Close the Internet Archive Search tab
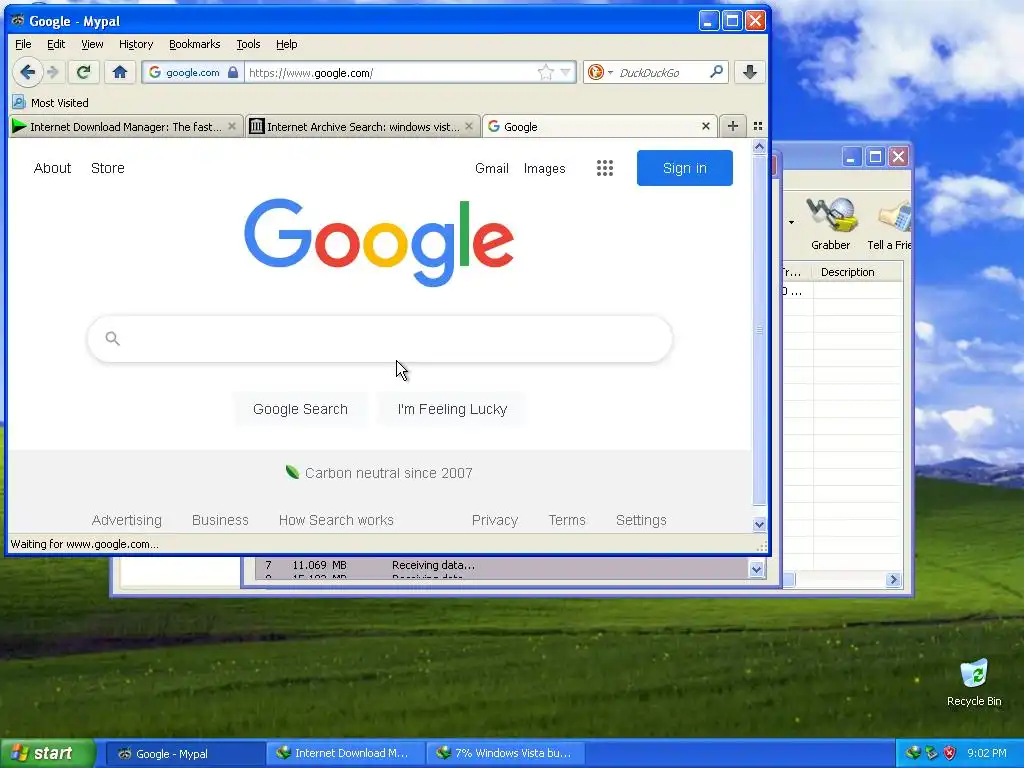Image resolution: width=1024 pixels, height=768 pixels. click(469, 126)
